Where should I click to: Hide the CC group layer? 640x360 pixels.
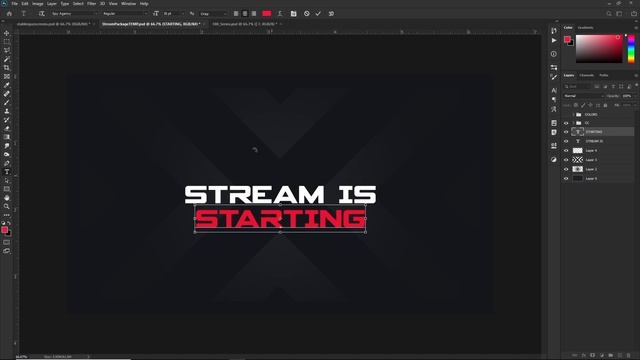coord(566,123)
